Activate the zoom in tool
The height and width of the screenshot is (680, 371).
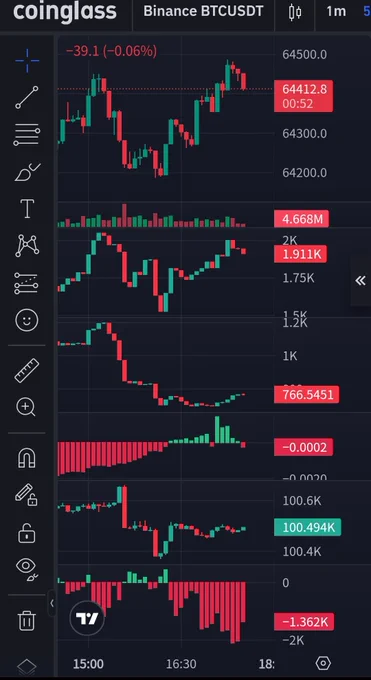pos(26,407)
